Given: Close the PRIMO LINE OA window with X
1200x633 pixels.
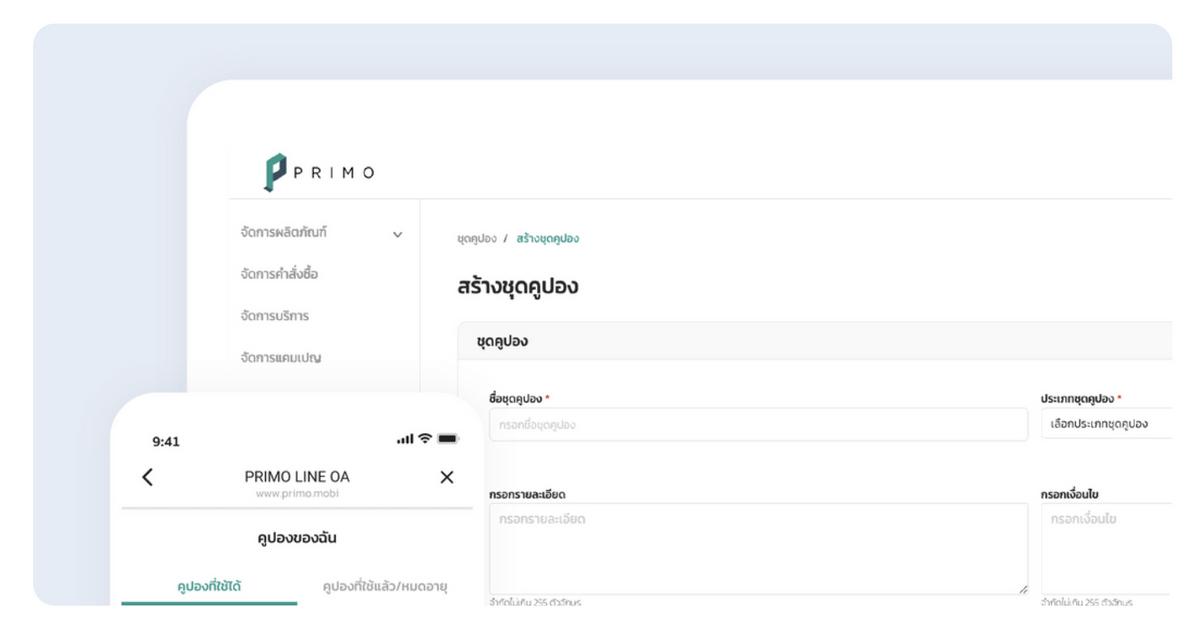Looking at the screenshot, I should [x=447, y=477].
